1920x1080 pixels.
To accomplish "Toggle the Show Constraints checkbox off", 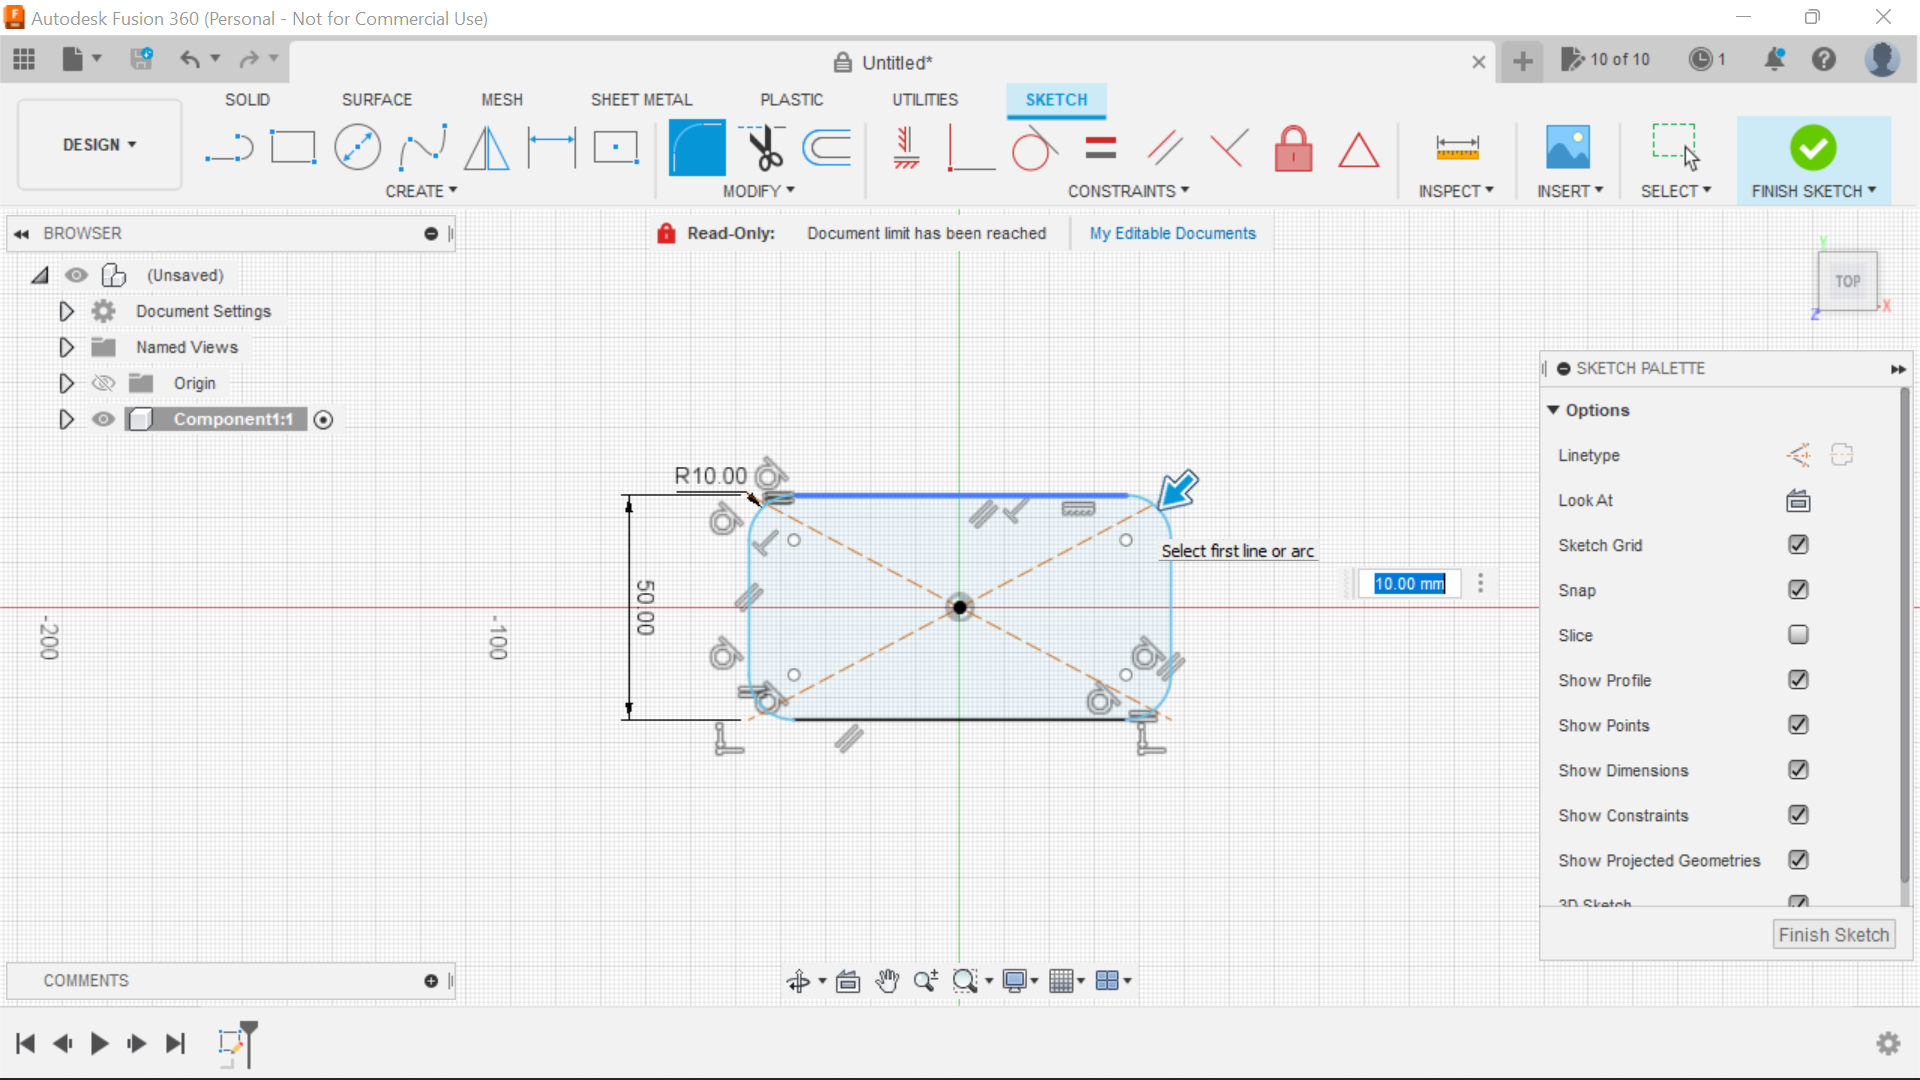I will tap(1799, 815).
